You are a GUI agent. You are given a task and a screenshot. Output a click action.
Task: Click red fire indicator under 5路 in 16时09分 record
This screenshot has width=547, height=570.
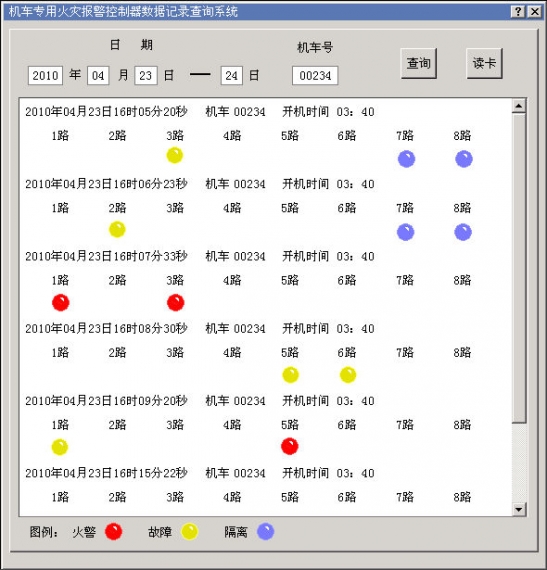290,446
